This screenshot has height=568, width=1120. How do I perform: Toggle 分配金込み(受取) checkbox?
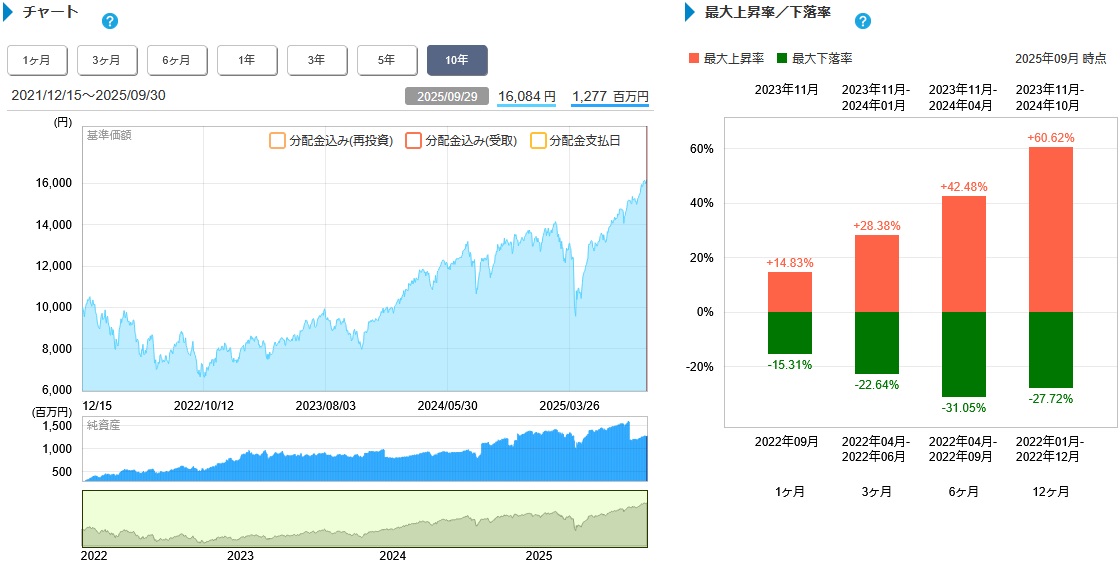point(413,141)
